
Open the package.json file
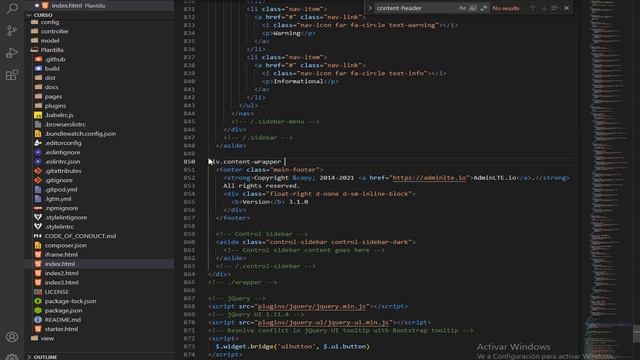pyautogui.click(x=63, y=310)
